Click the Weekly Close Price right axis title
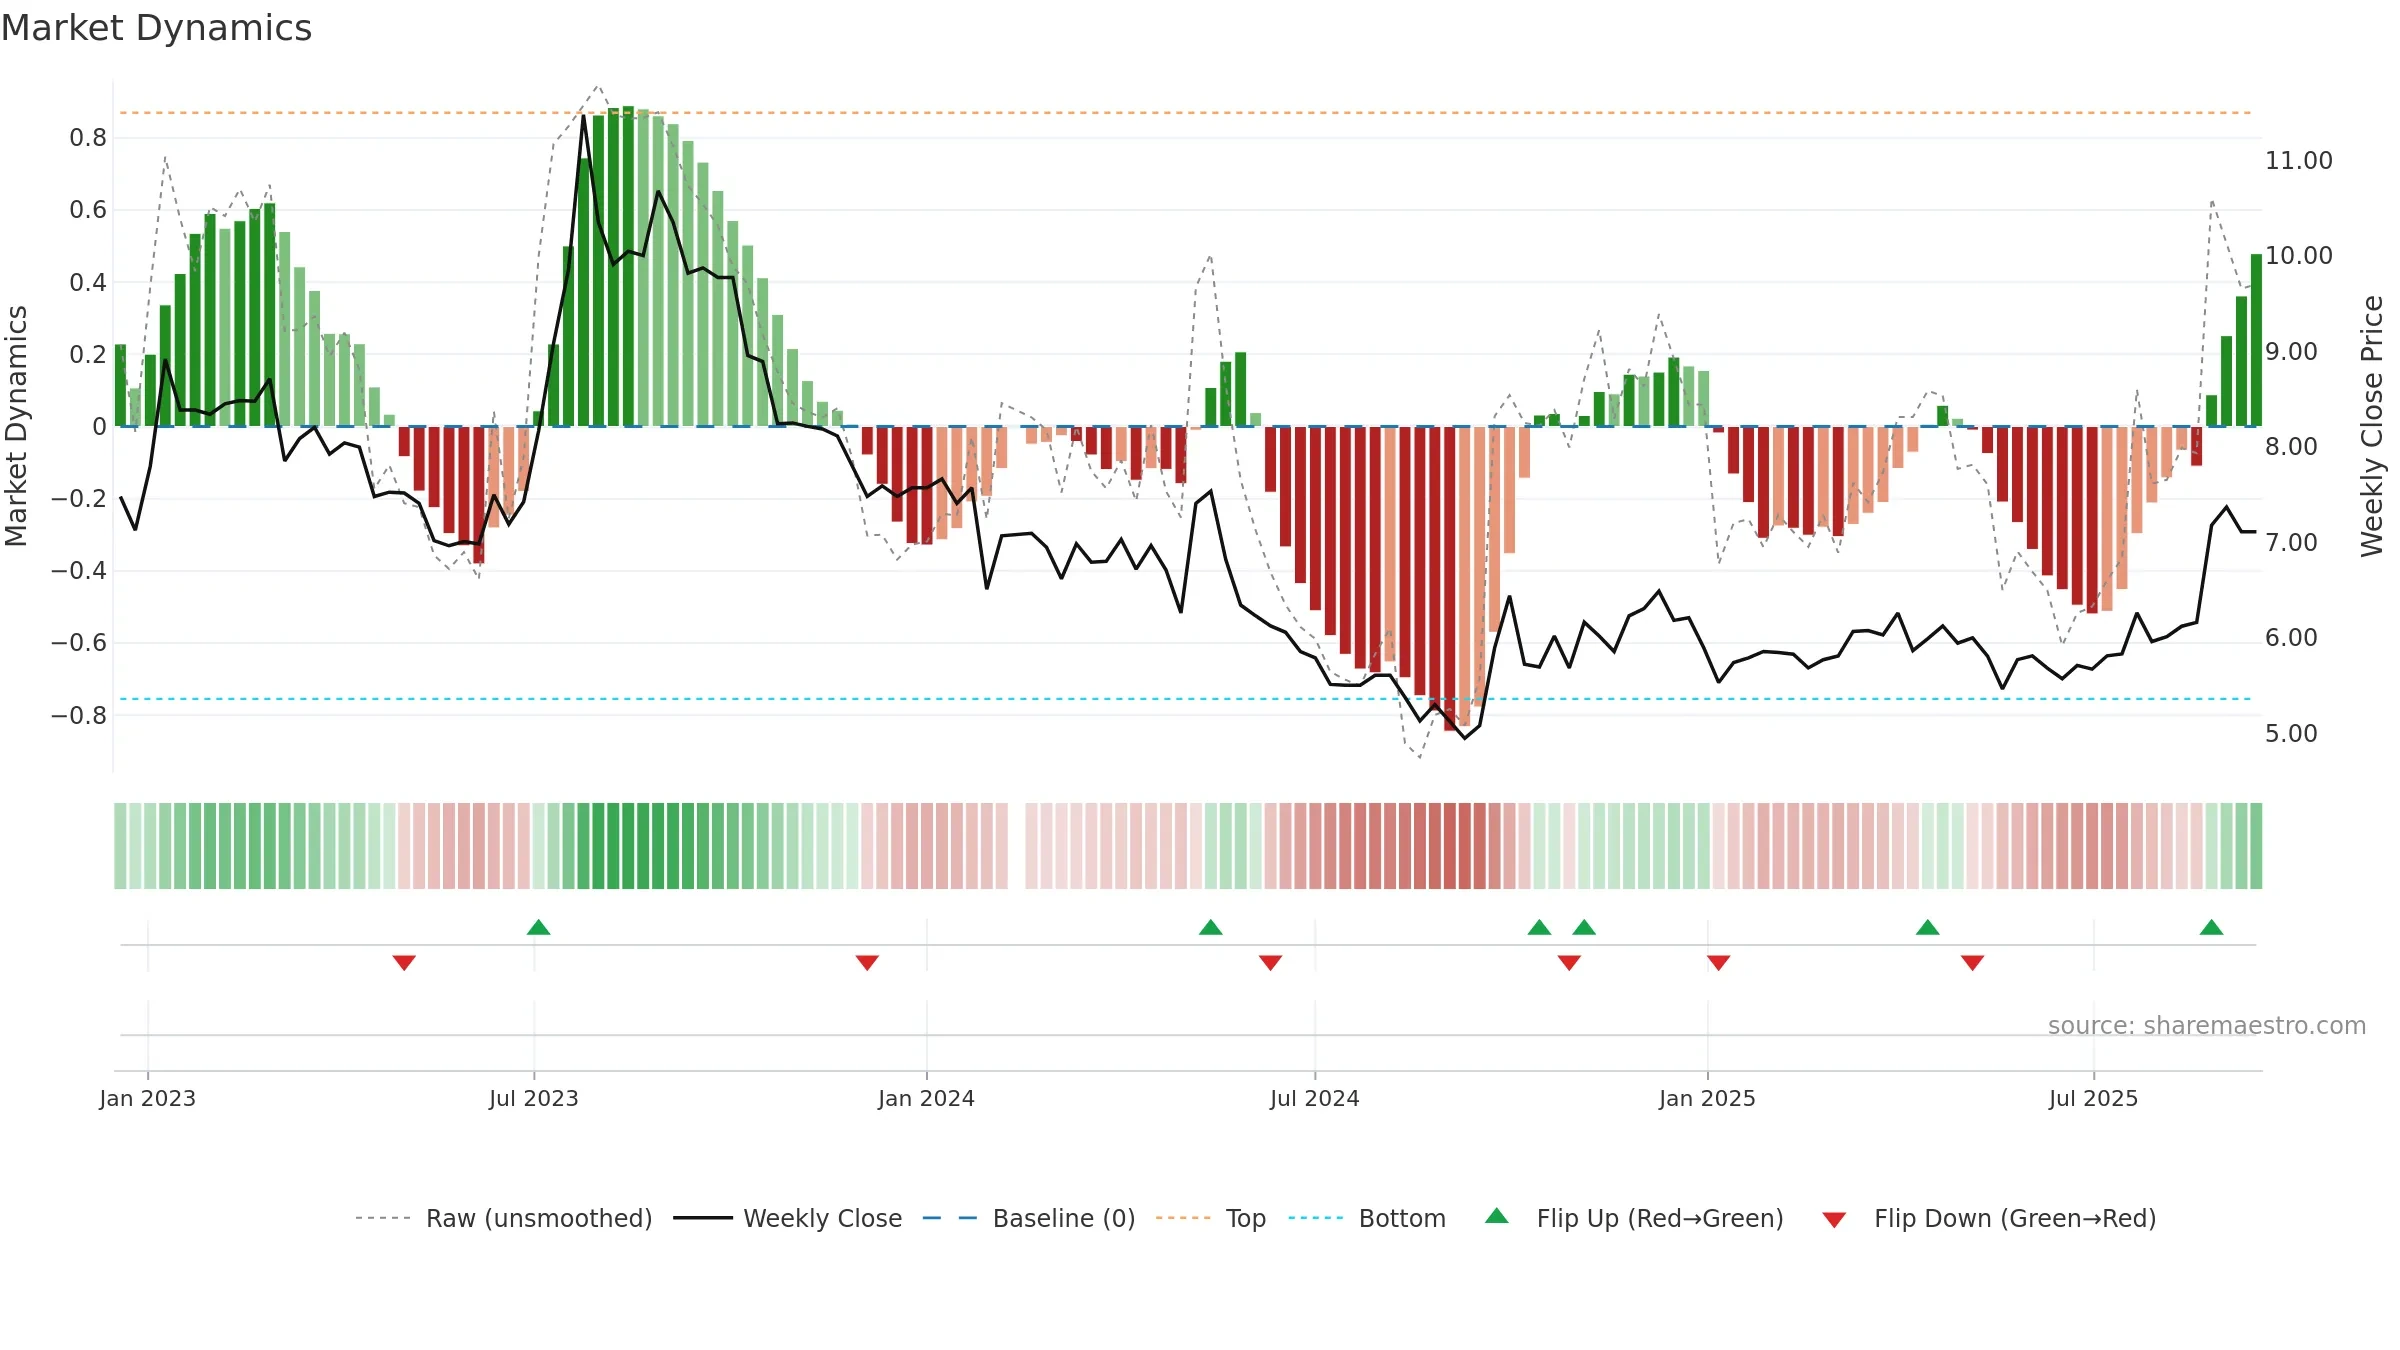 click(2371, 426)
